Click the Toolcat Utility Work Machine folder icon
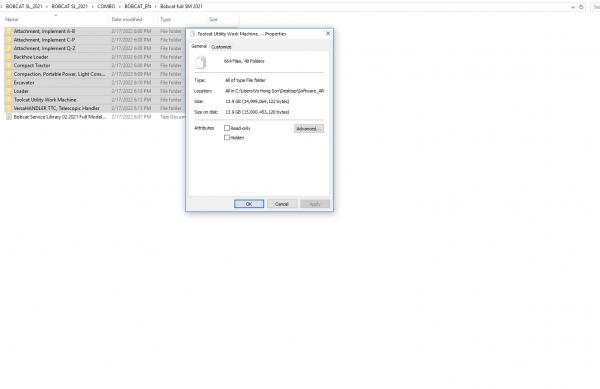600x389 pixels. click(x=9, y=100)
